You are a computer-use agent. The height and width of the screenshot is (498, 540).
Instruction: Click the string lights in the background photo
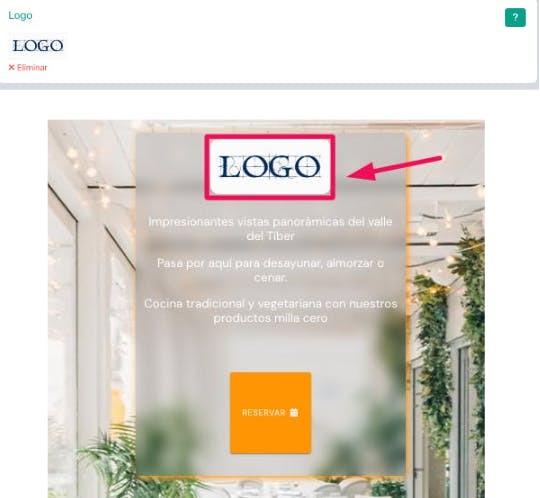tap(91, 162)
